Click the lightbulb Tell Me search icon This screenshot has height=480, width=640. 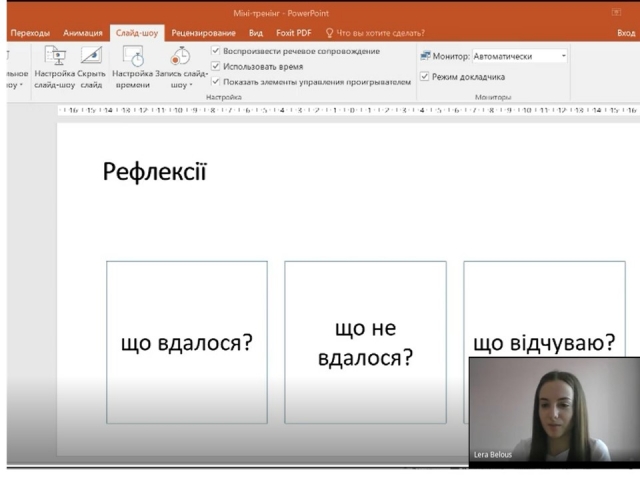pyautogui.click(x=329, y=33)
